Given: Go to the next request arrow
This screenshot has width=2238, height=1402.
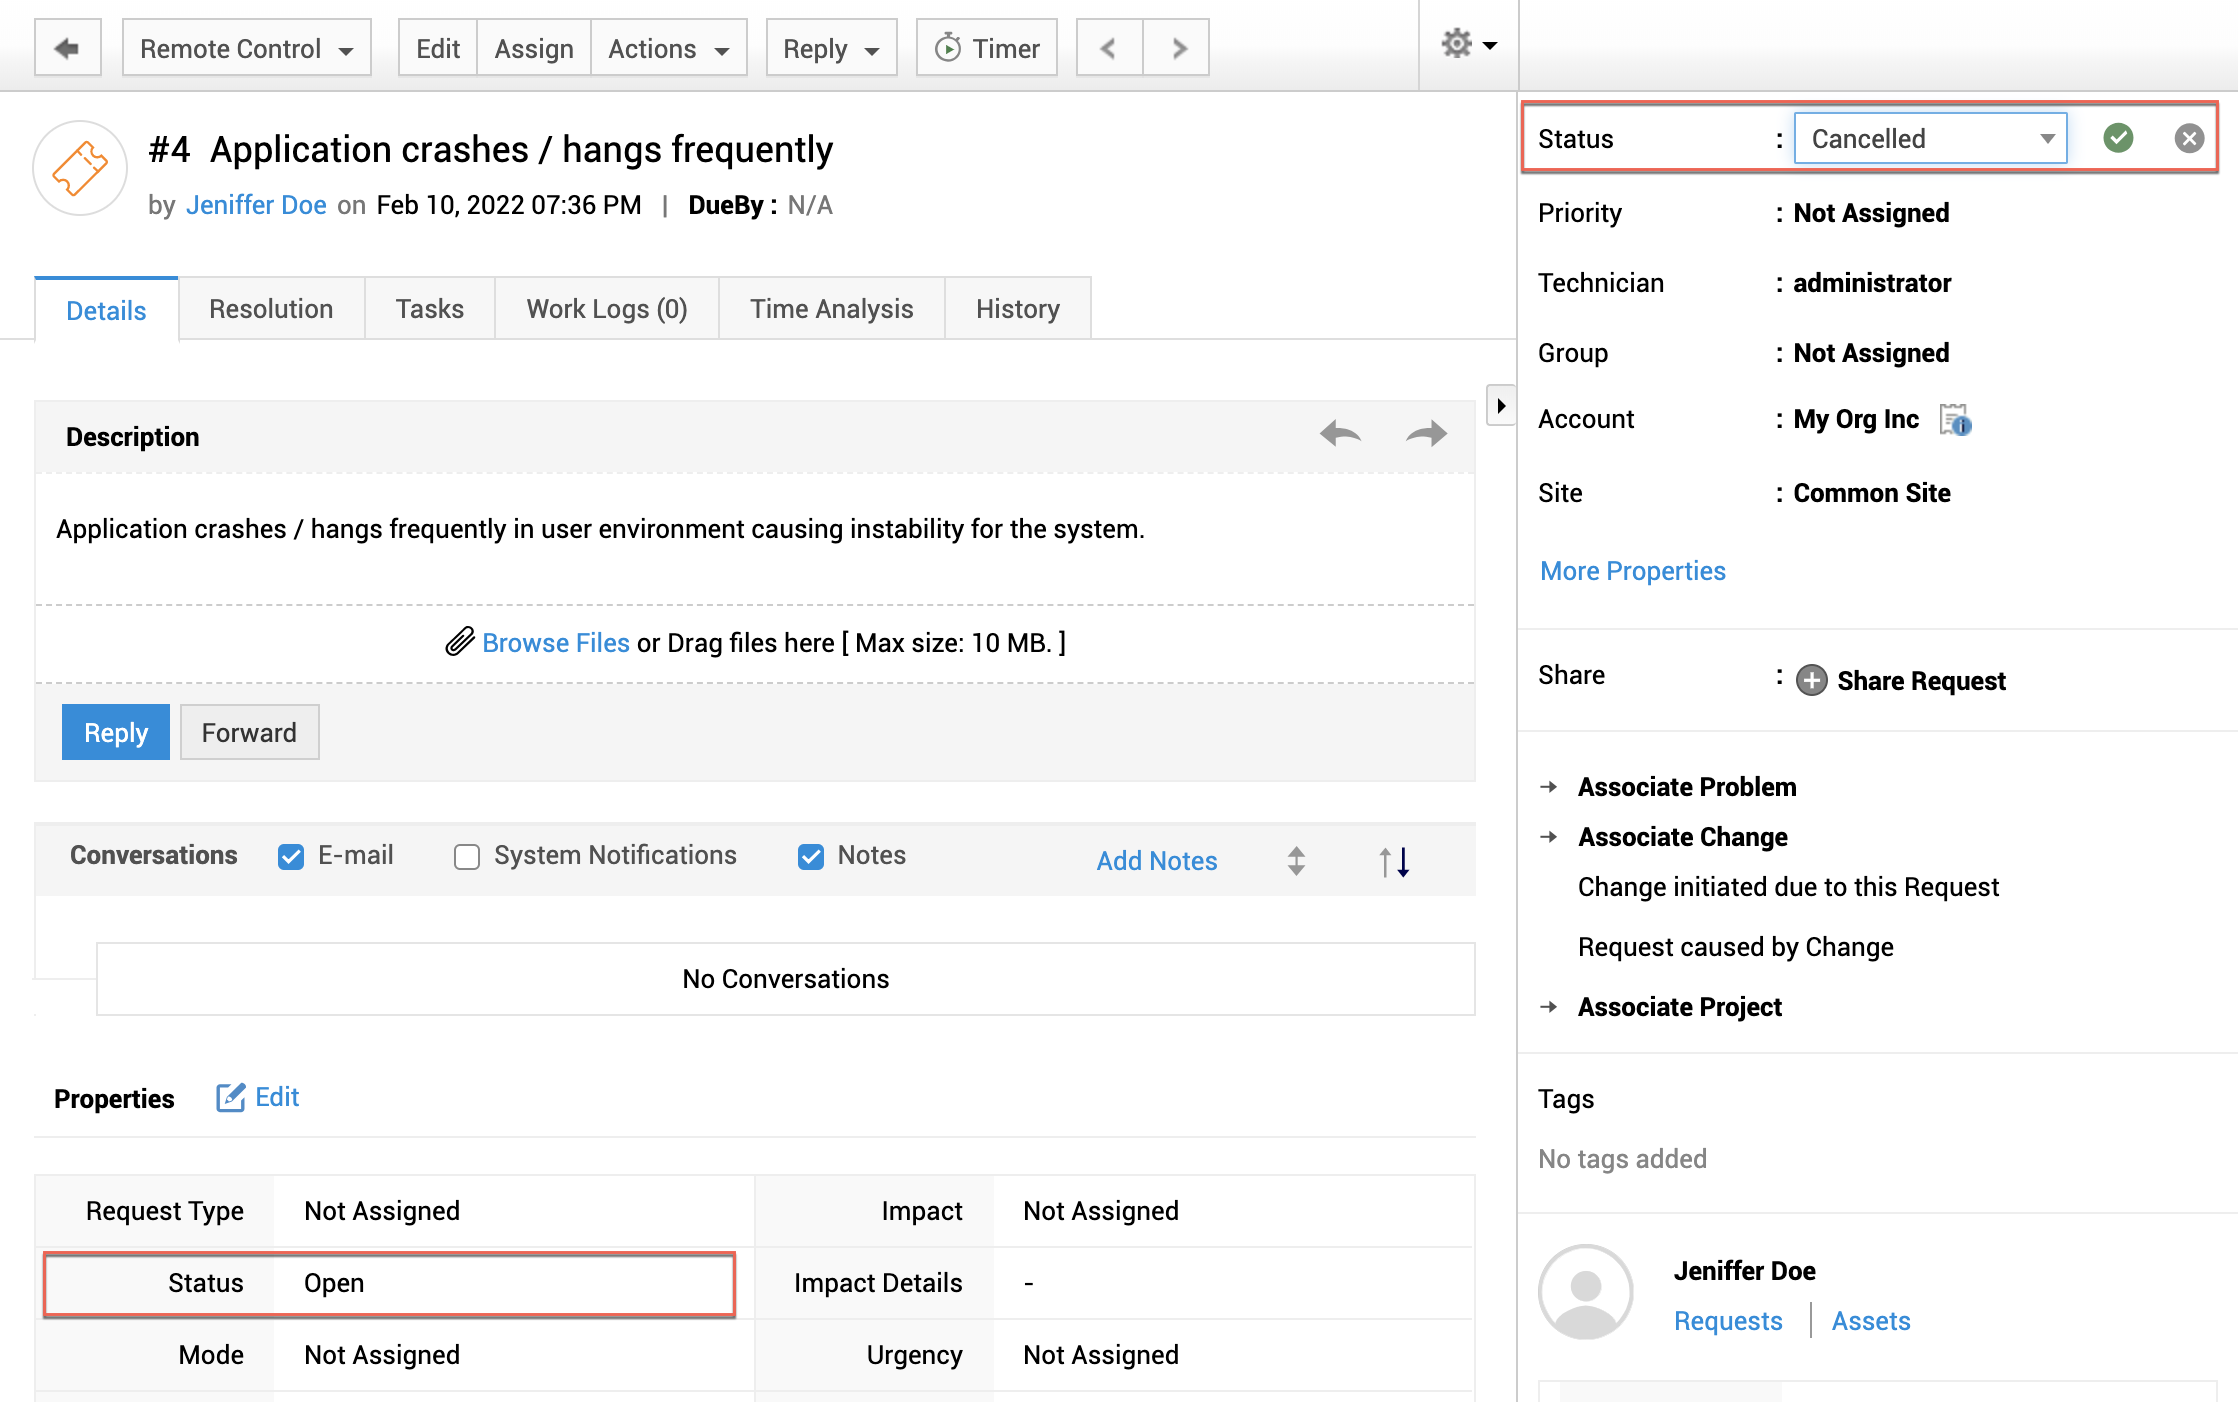Looking at the screenshot, I should click(x=1178, y=48).
